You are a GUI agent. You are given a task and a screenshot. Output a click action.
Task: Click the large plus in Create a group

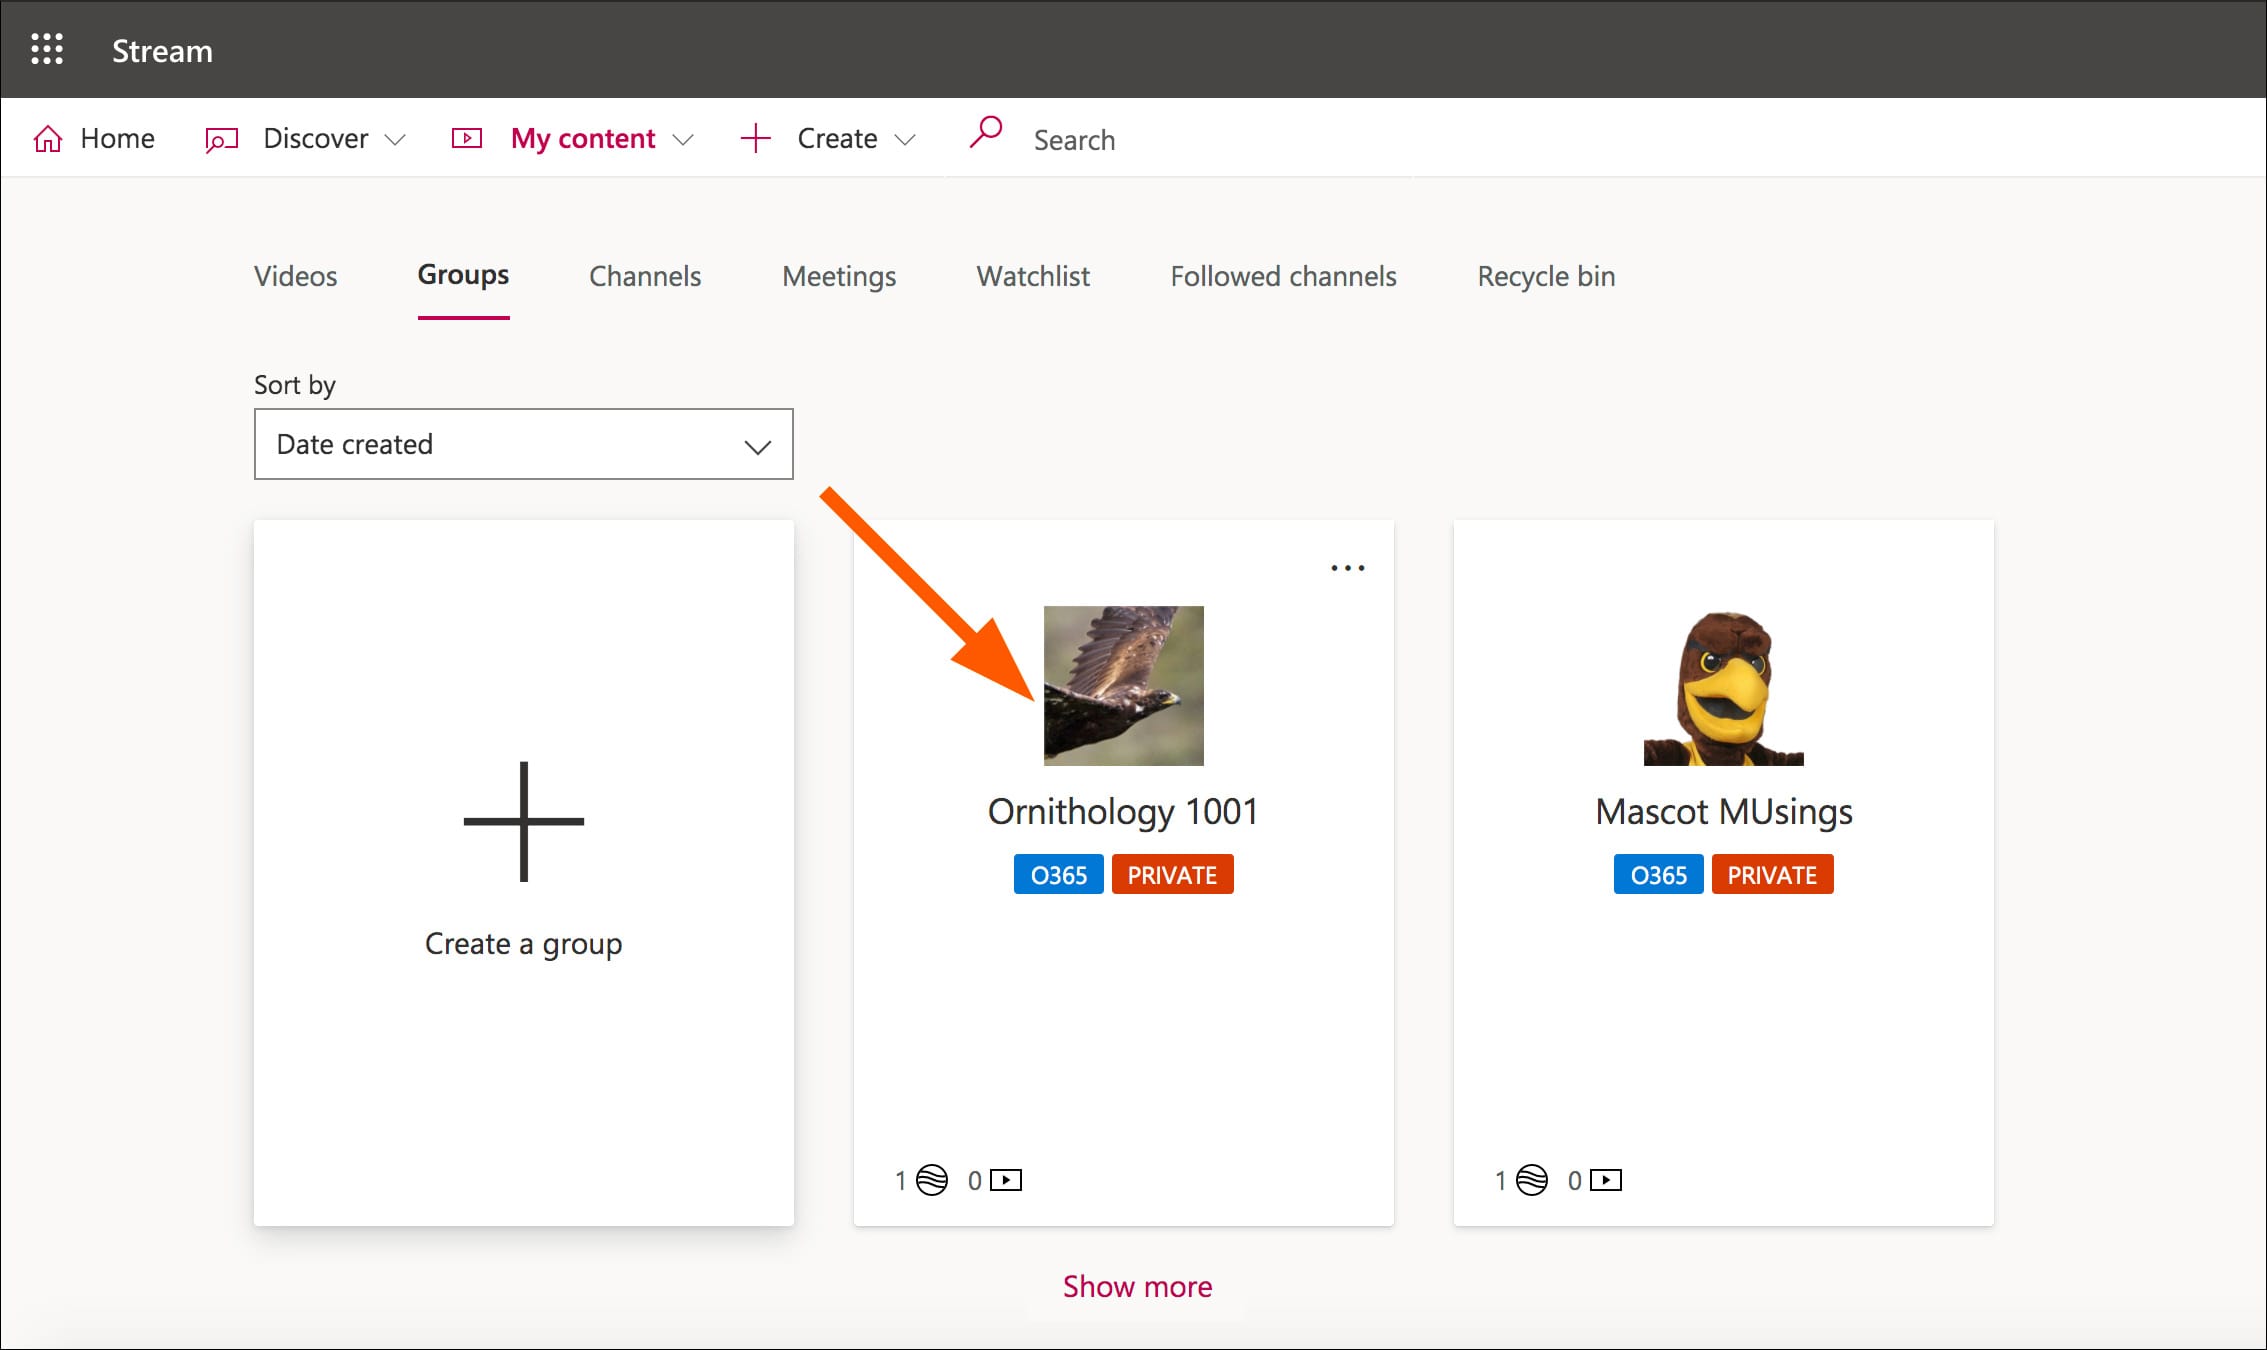(x=524, y=822)
